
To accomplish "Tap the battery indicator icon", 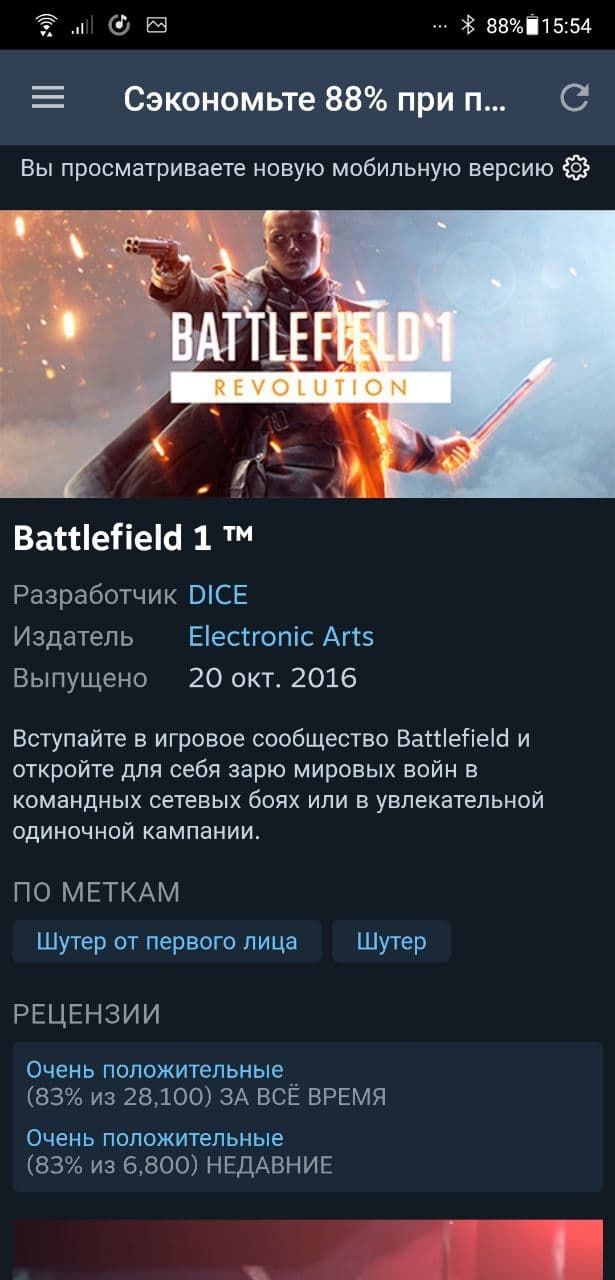I will tap(532, 25).
